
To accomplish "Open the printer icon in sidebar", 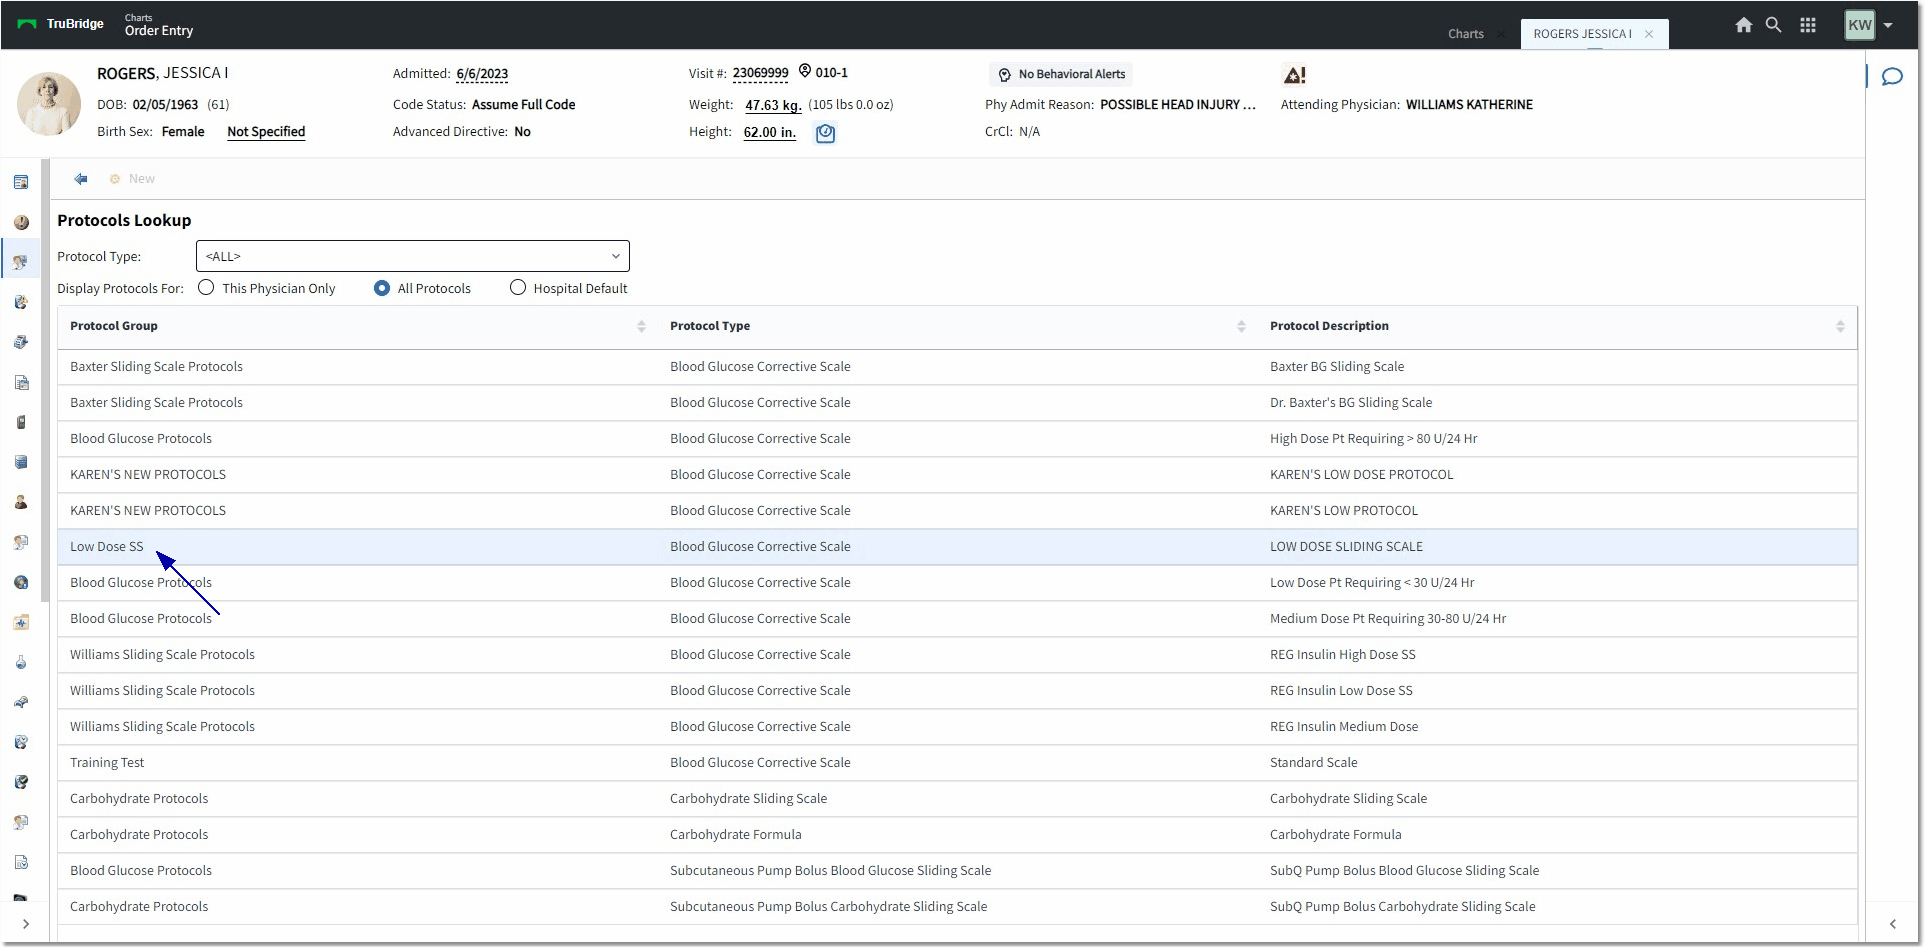I will point(21,342).
